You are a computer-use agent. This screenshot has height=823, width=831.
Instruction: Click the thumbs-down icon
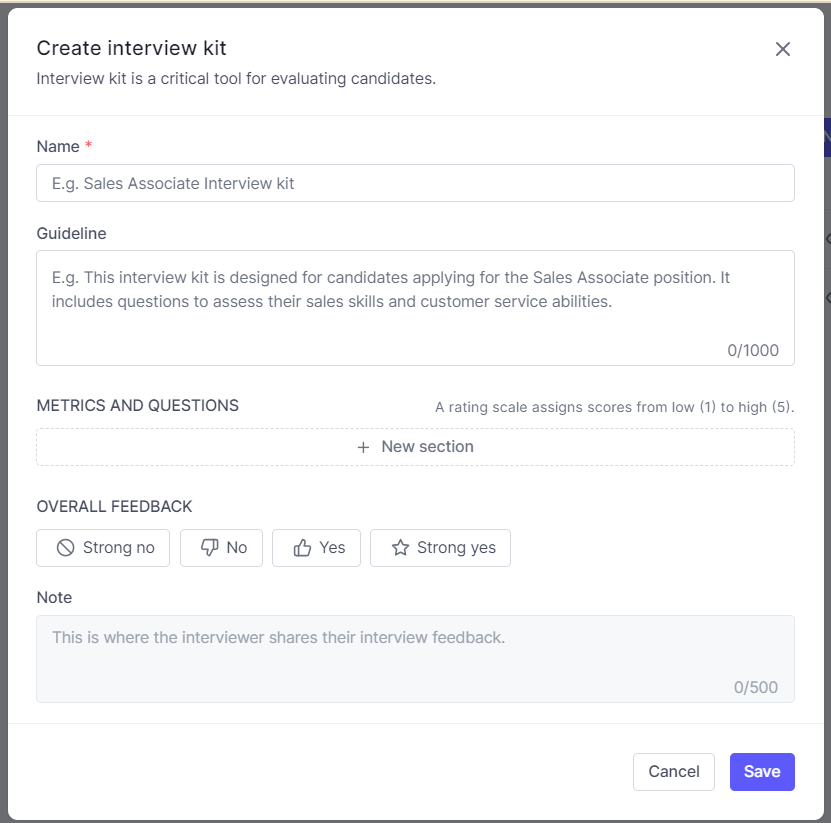pos(209,548)
